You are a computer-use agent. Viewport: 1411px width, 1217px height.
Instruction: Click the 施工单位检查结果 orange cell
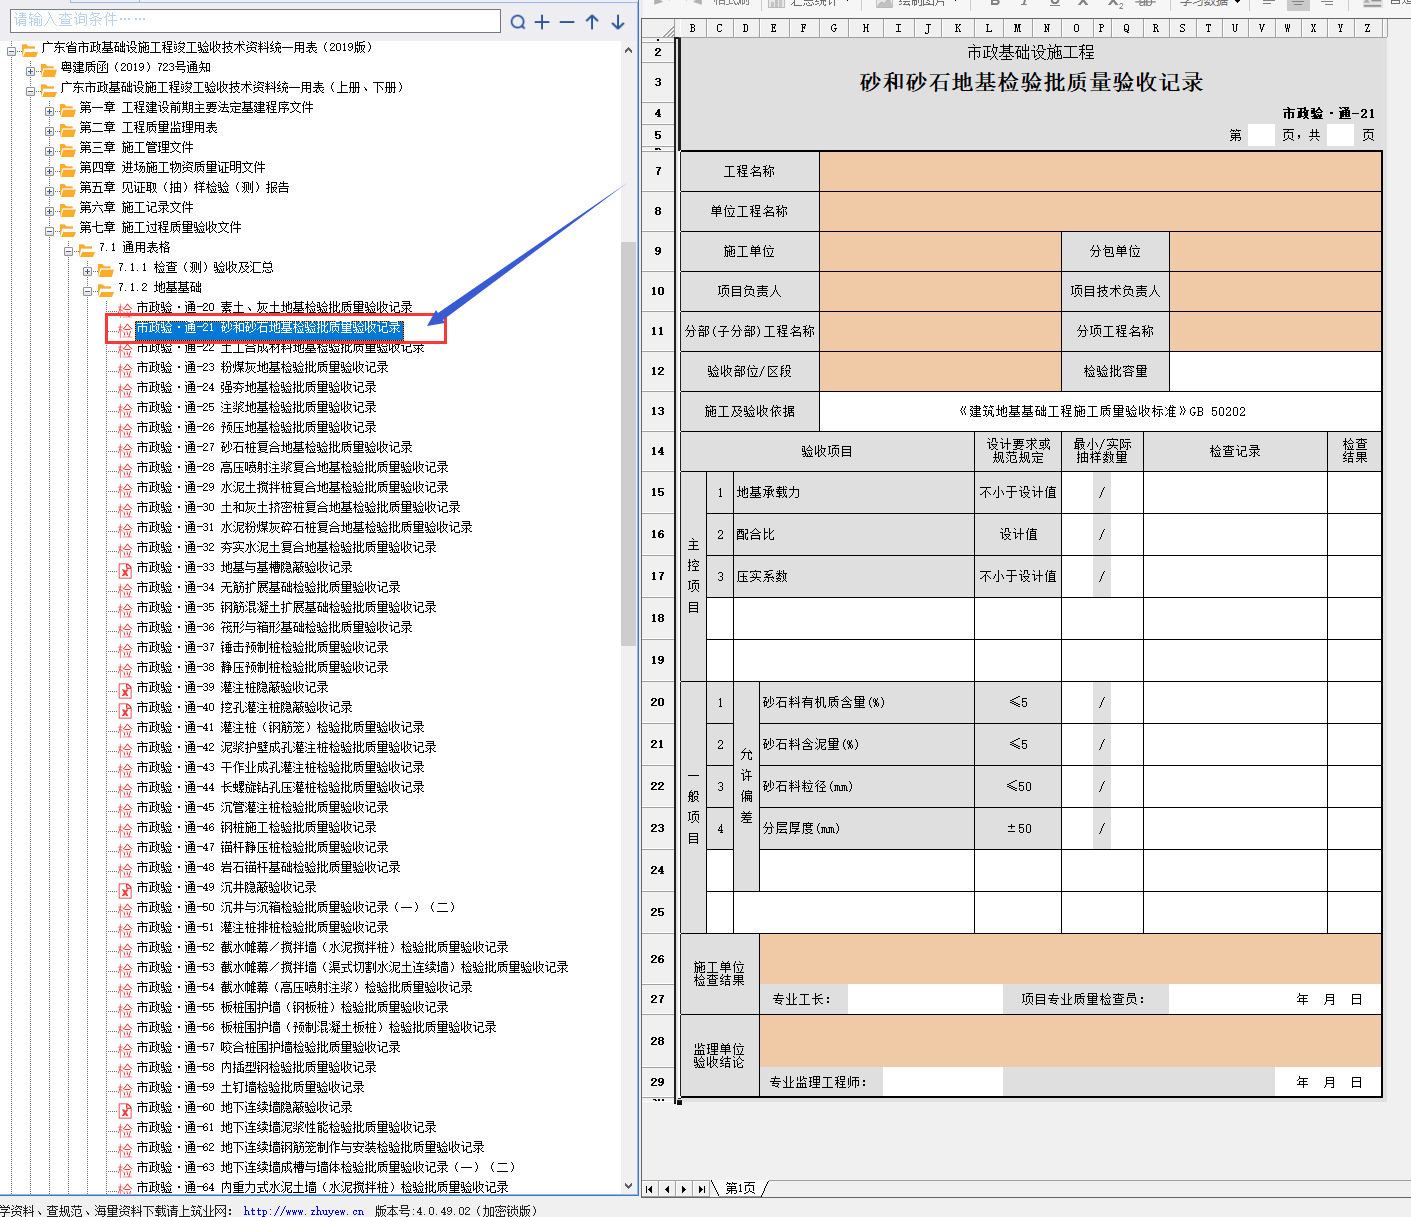(x=1070, y=959)
